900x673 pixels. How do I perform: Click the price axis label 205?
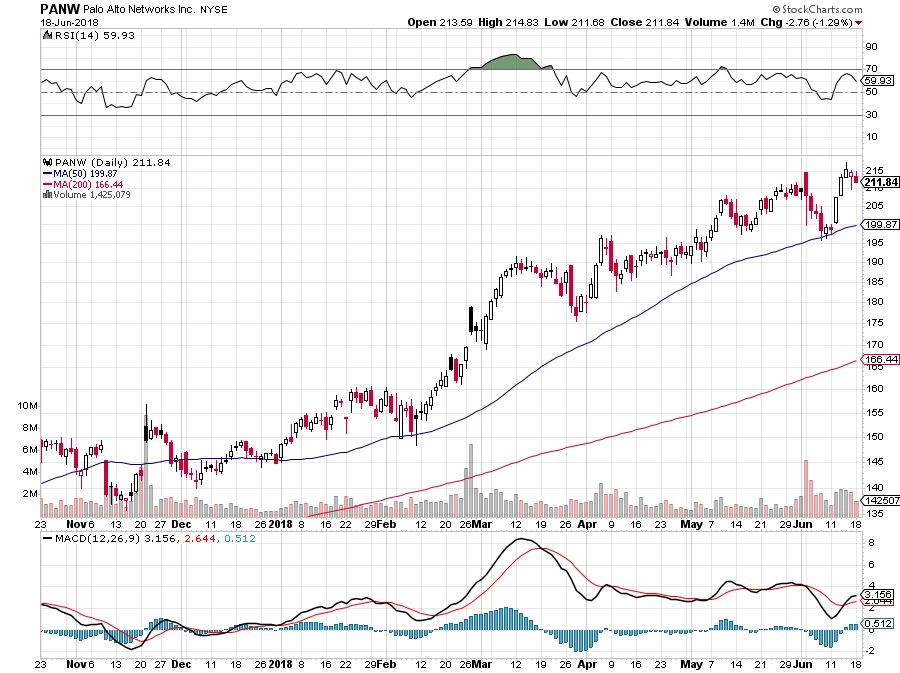pyautogui.click(x=874, y=206)
